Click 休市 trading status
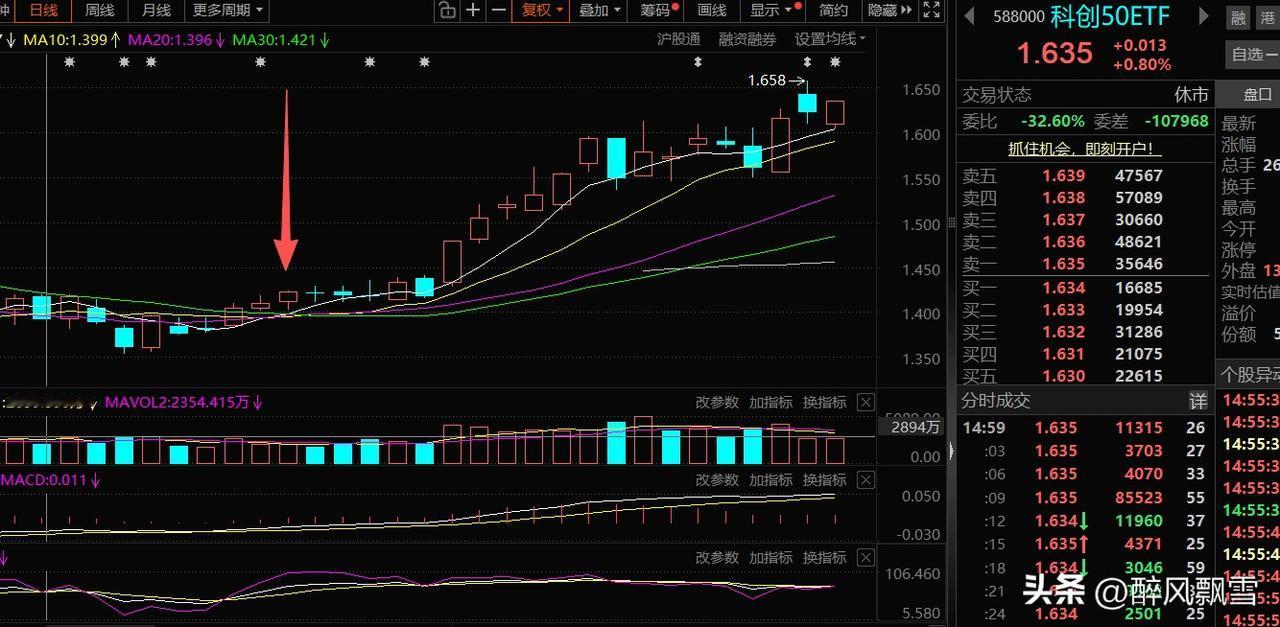The height and width of the screenshot is (627, 1280). coord(1191,95)
